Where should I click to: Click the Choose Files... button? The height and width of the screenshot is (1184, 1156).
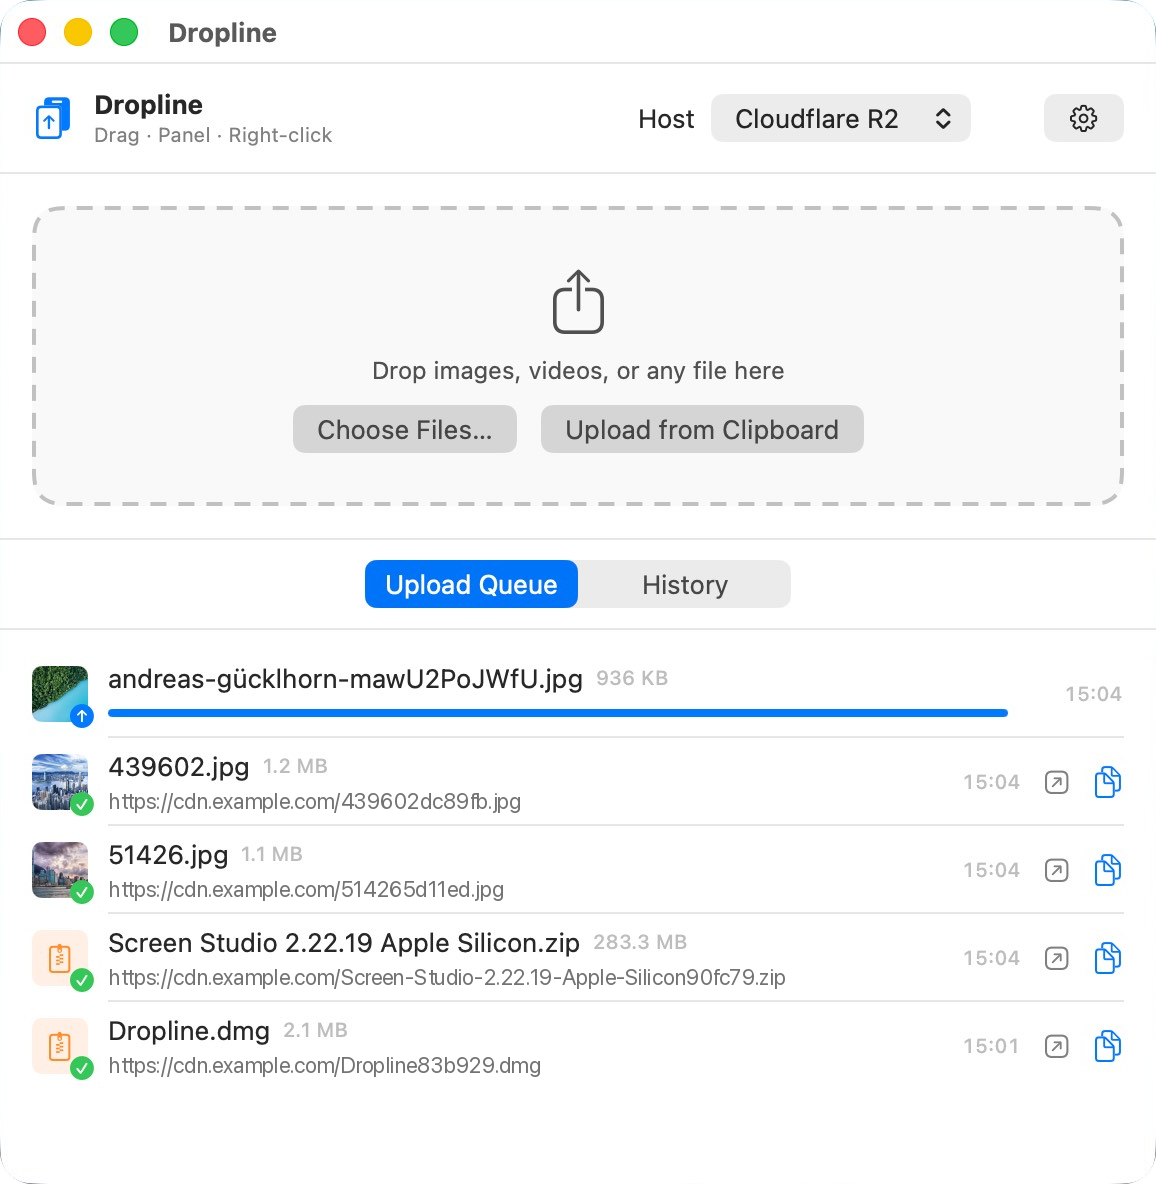point(405,430)
